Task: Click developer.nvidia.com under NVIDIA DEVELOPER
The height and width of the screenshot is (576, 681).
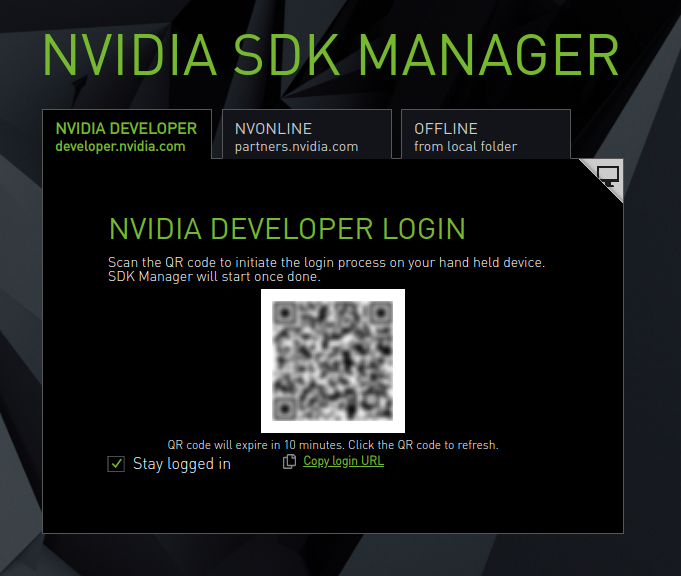Action: (120, 146)
